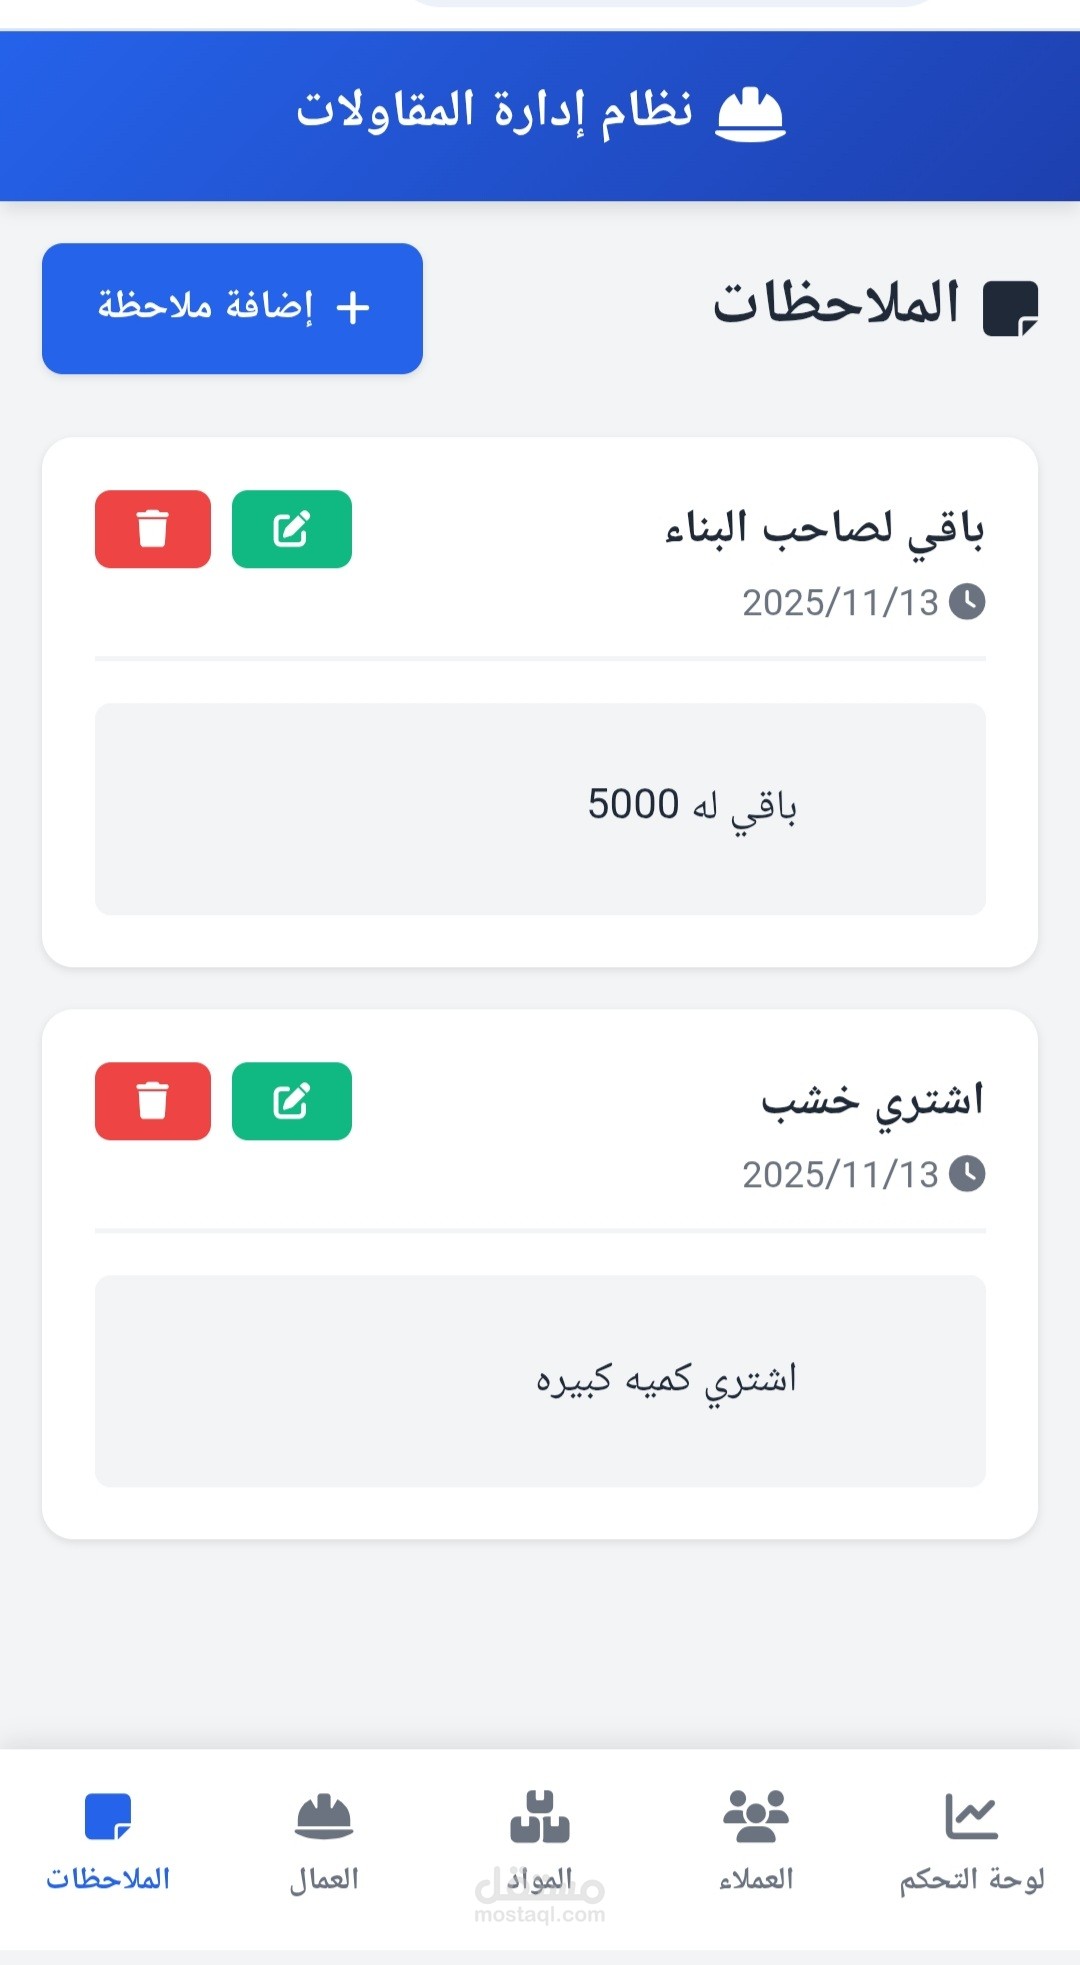Click the hard hat logo in header
This screenshot has height=1965, width=1080.
[x=751, y=114]
